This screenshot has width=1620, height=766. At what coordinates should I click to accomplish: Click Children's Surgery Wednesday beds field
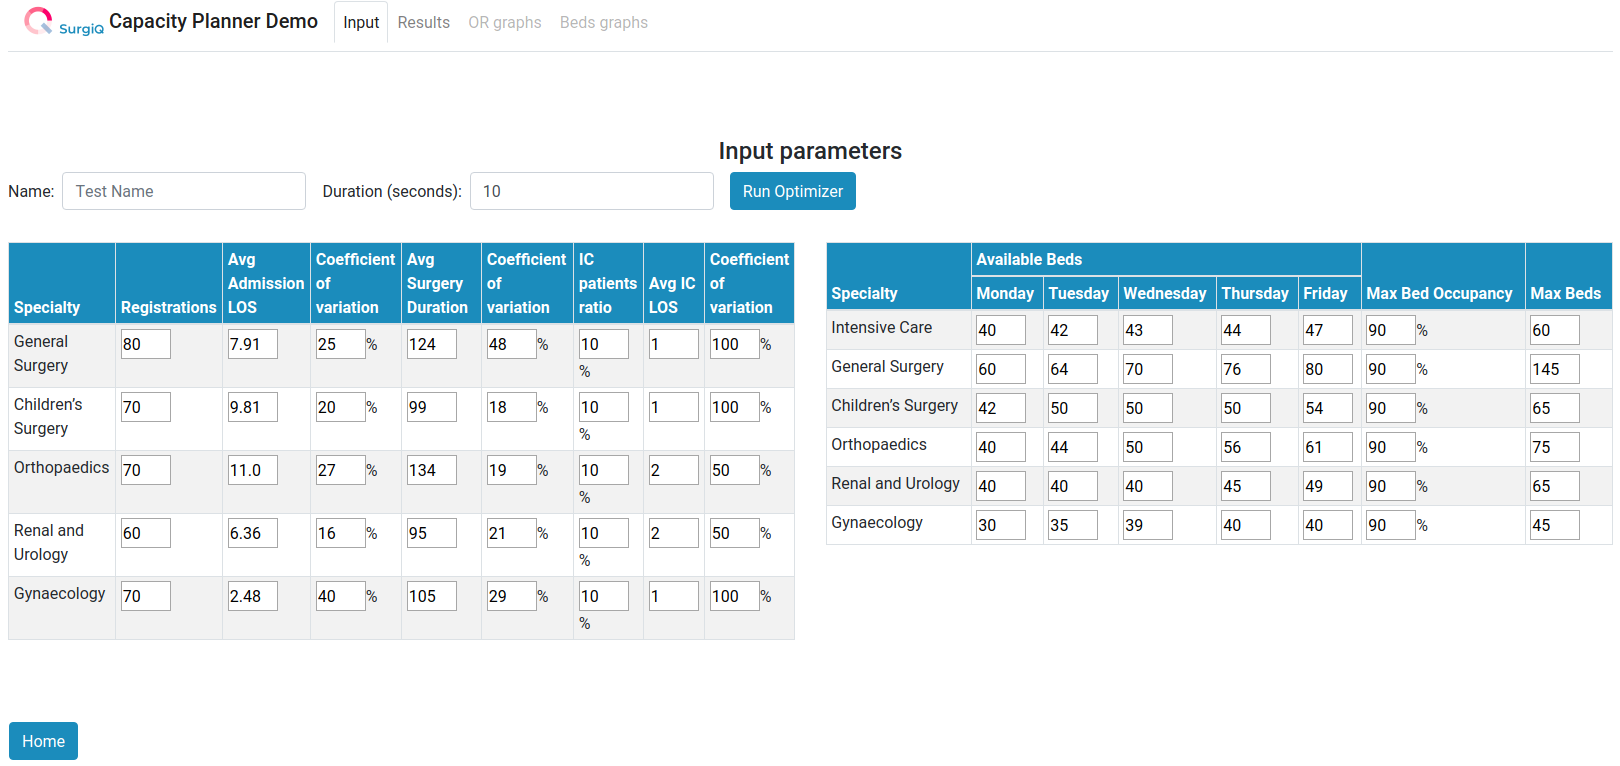[1147, 408]
